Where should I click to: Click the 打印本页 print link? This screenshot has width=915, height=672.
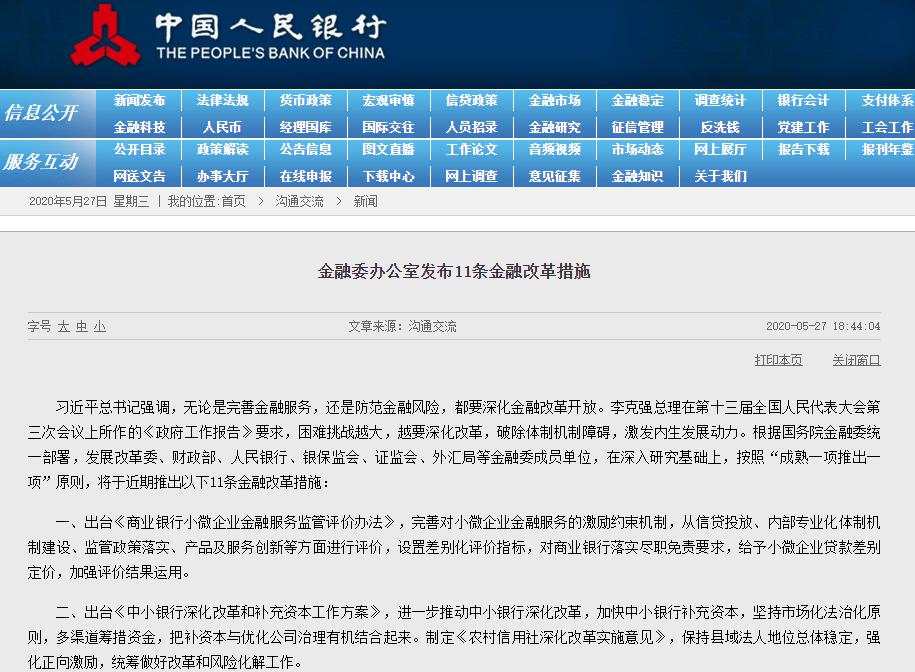778,360
